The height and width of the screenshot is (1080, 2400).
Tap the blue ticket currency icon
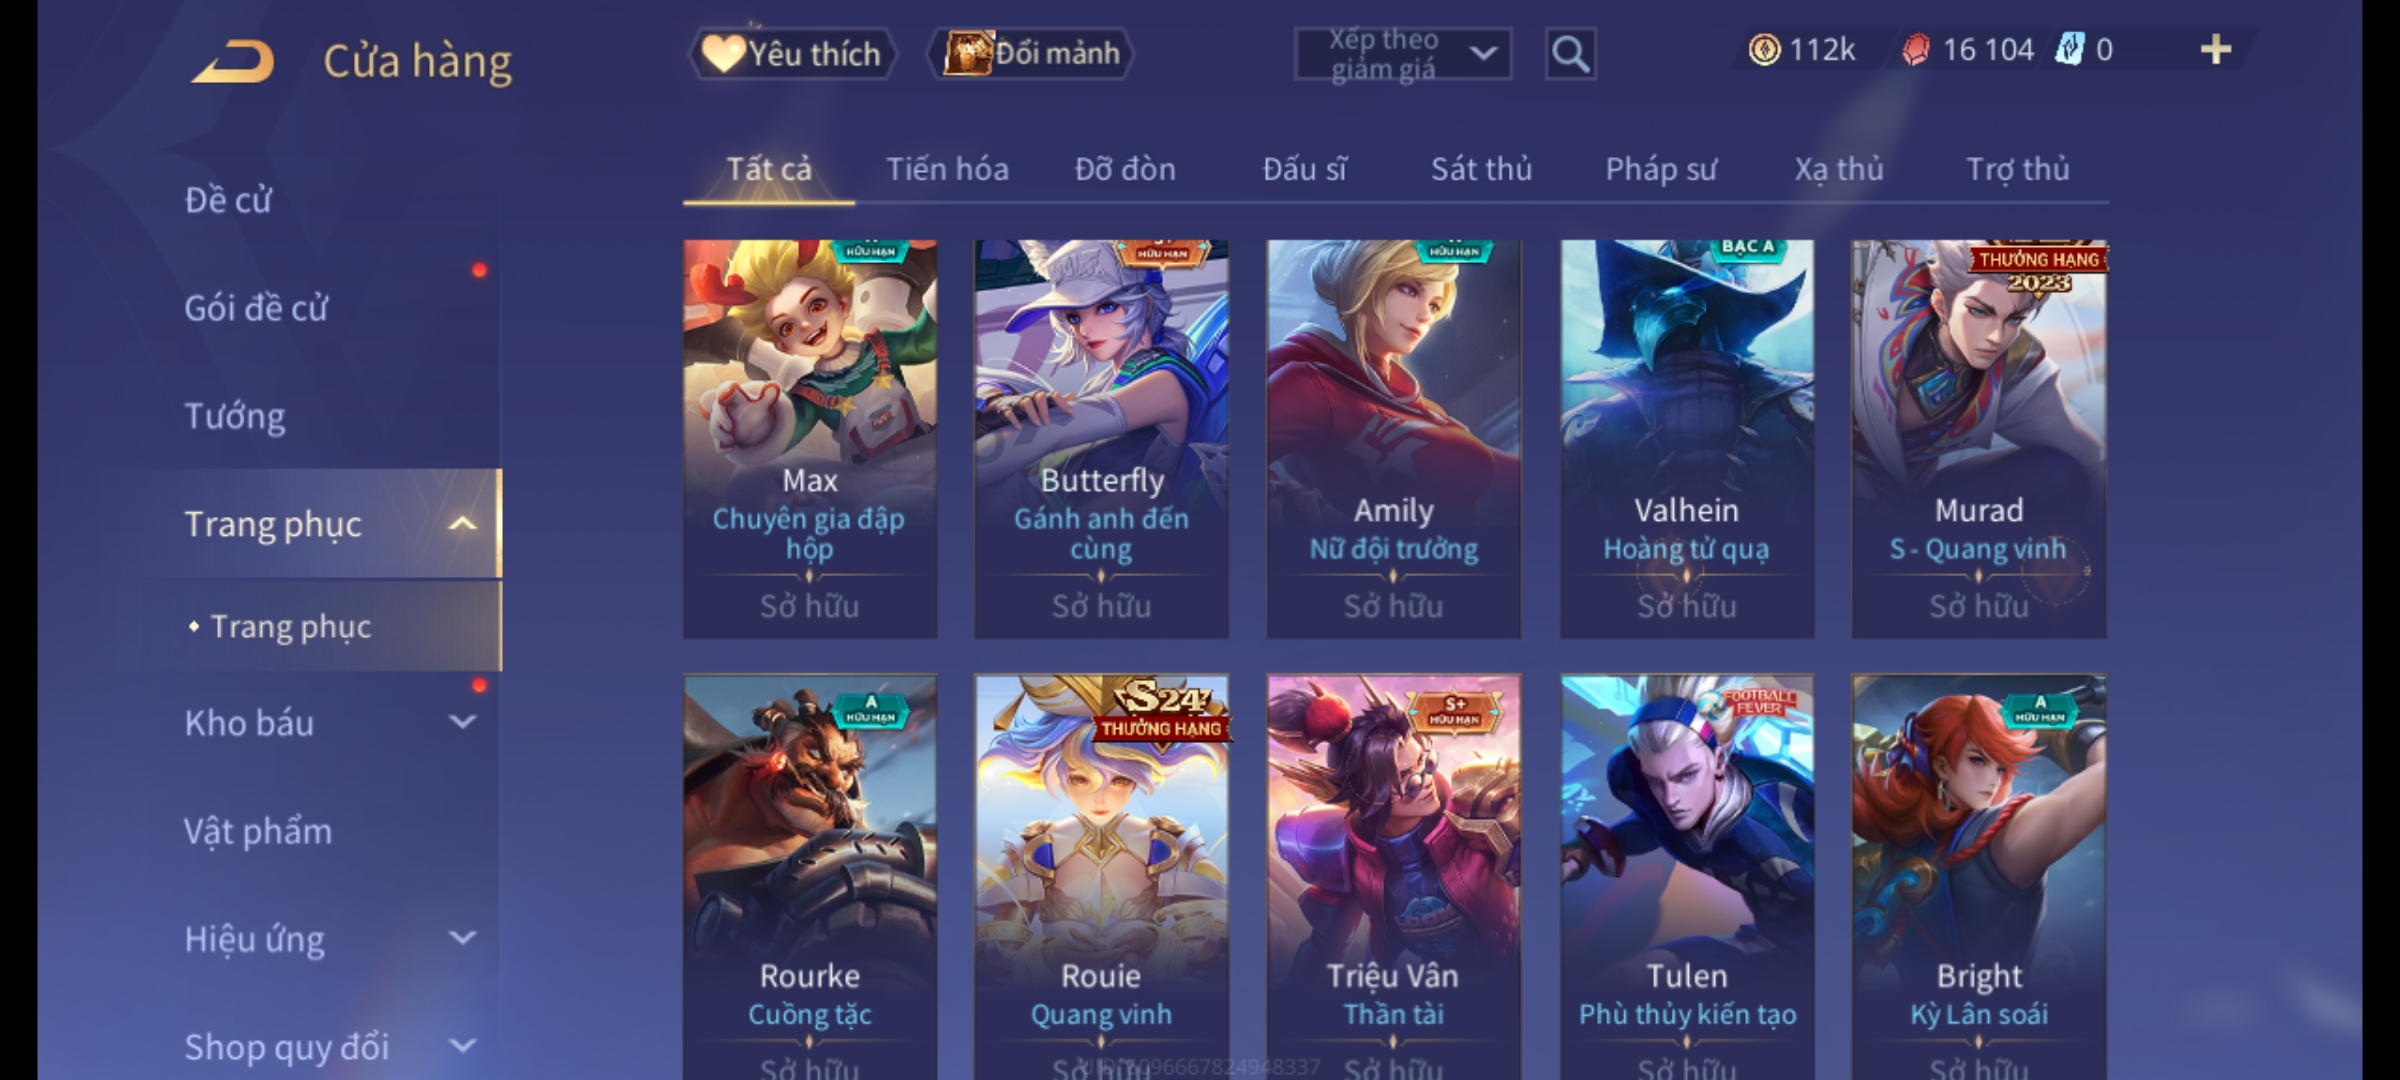(2069, 49)
